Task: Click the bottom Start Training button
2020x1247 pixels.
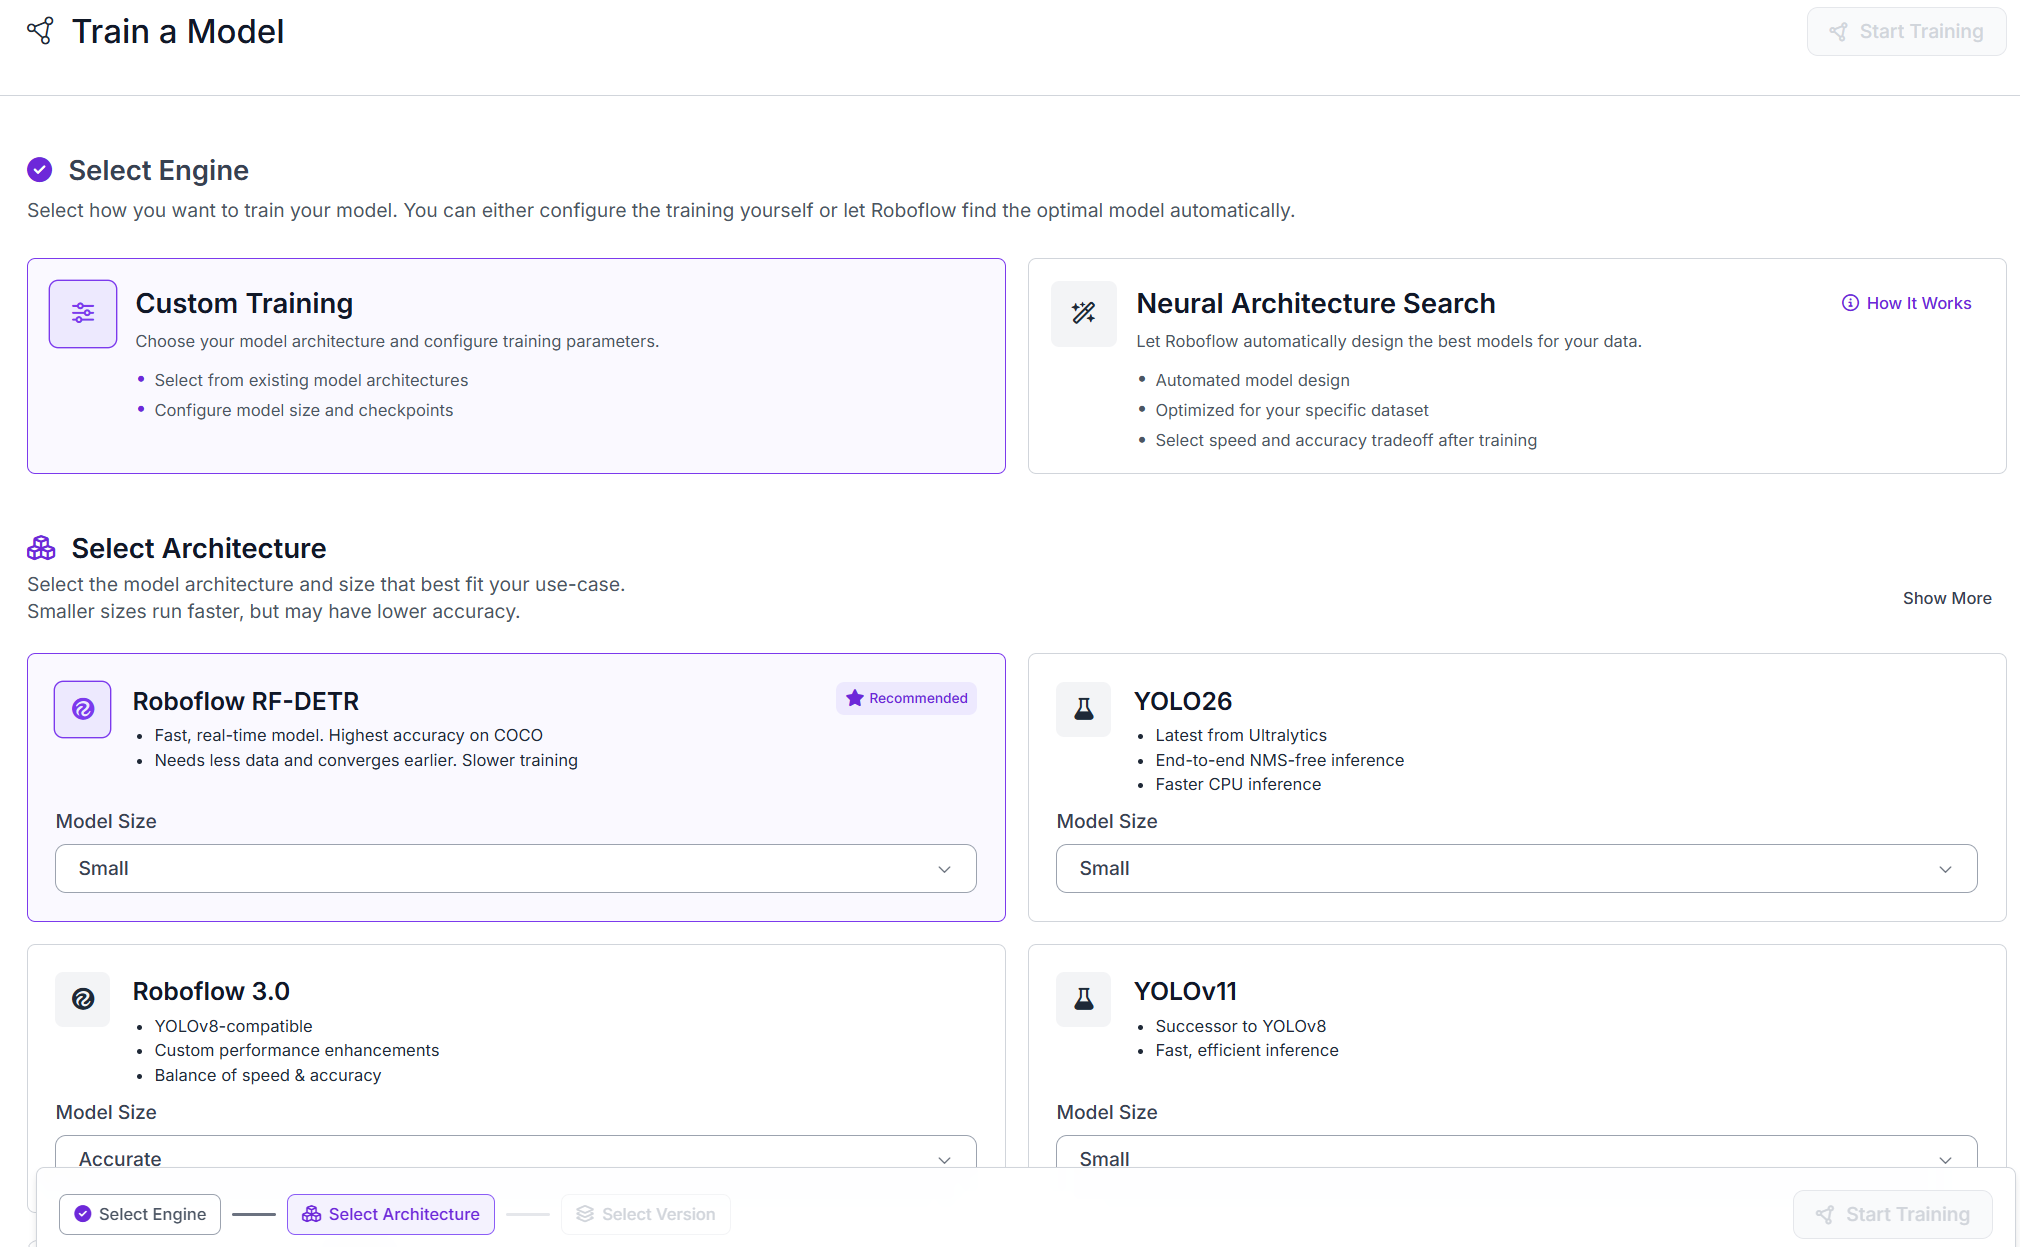Action: click(x=1893, y=1214)
